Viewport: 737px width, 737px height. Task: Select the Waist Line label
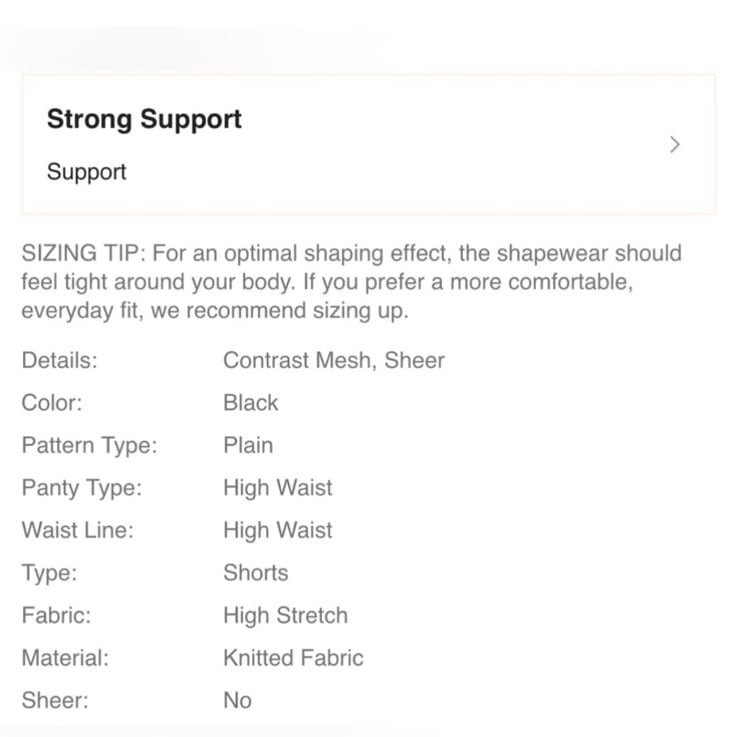tap(78, 530)
